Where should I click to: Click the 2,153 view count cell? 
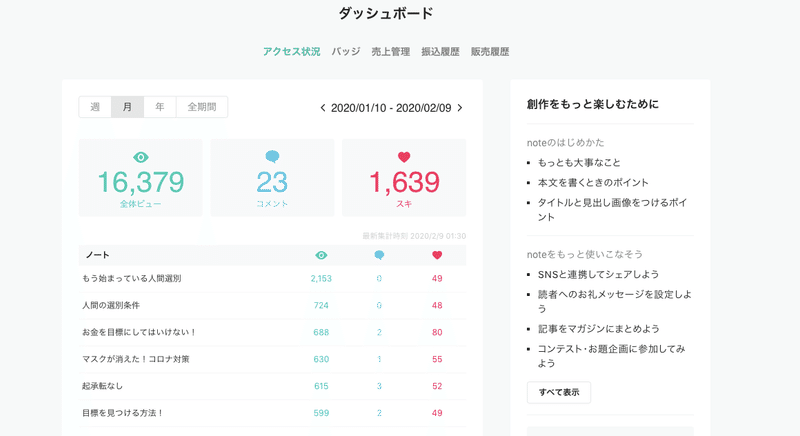321,278
